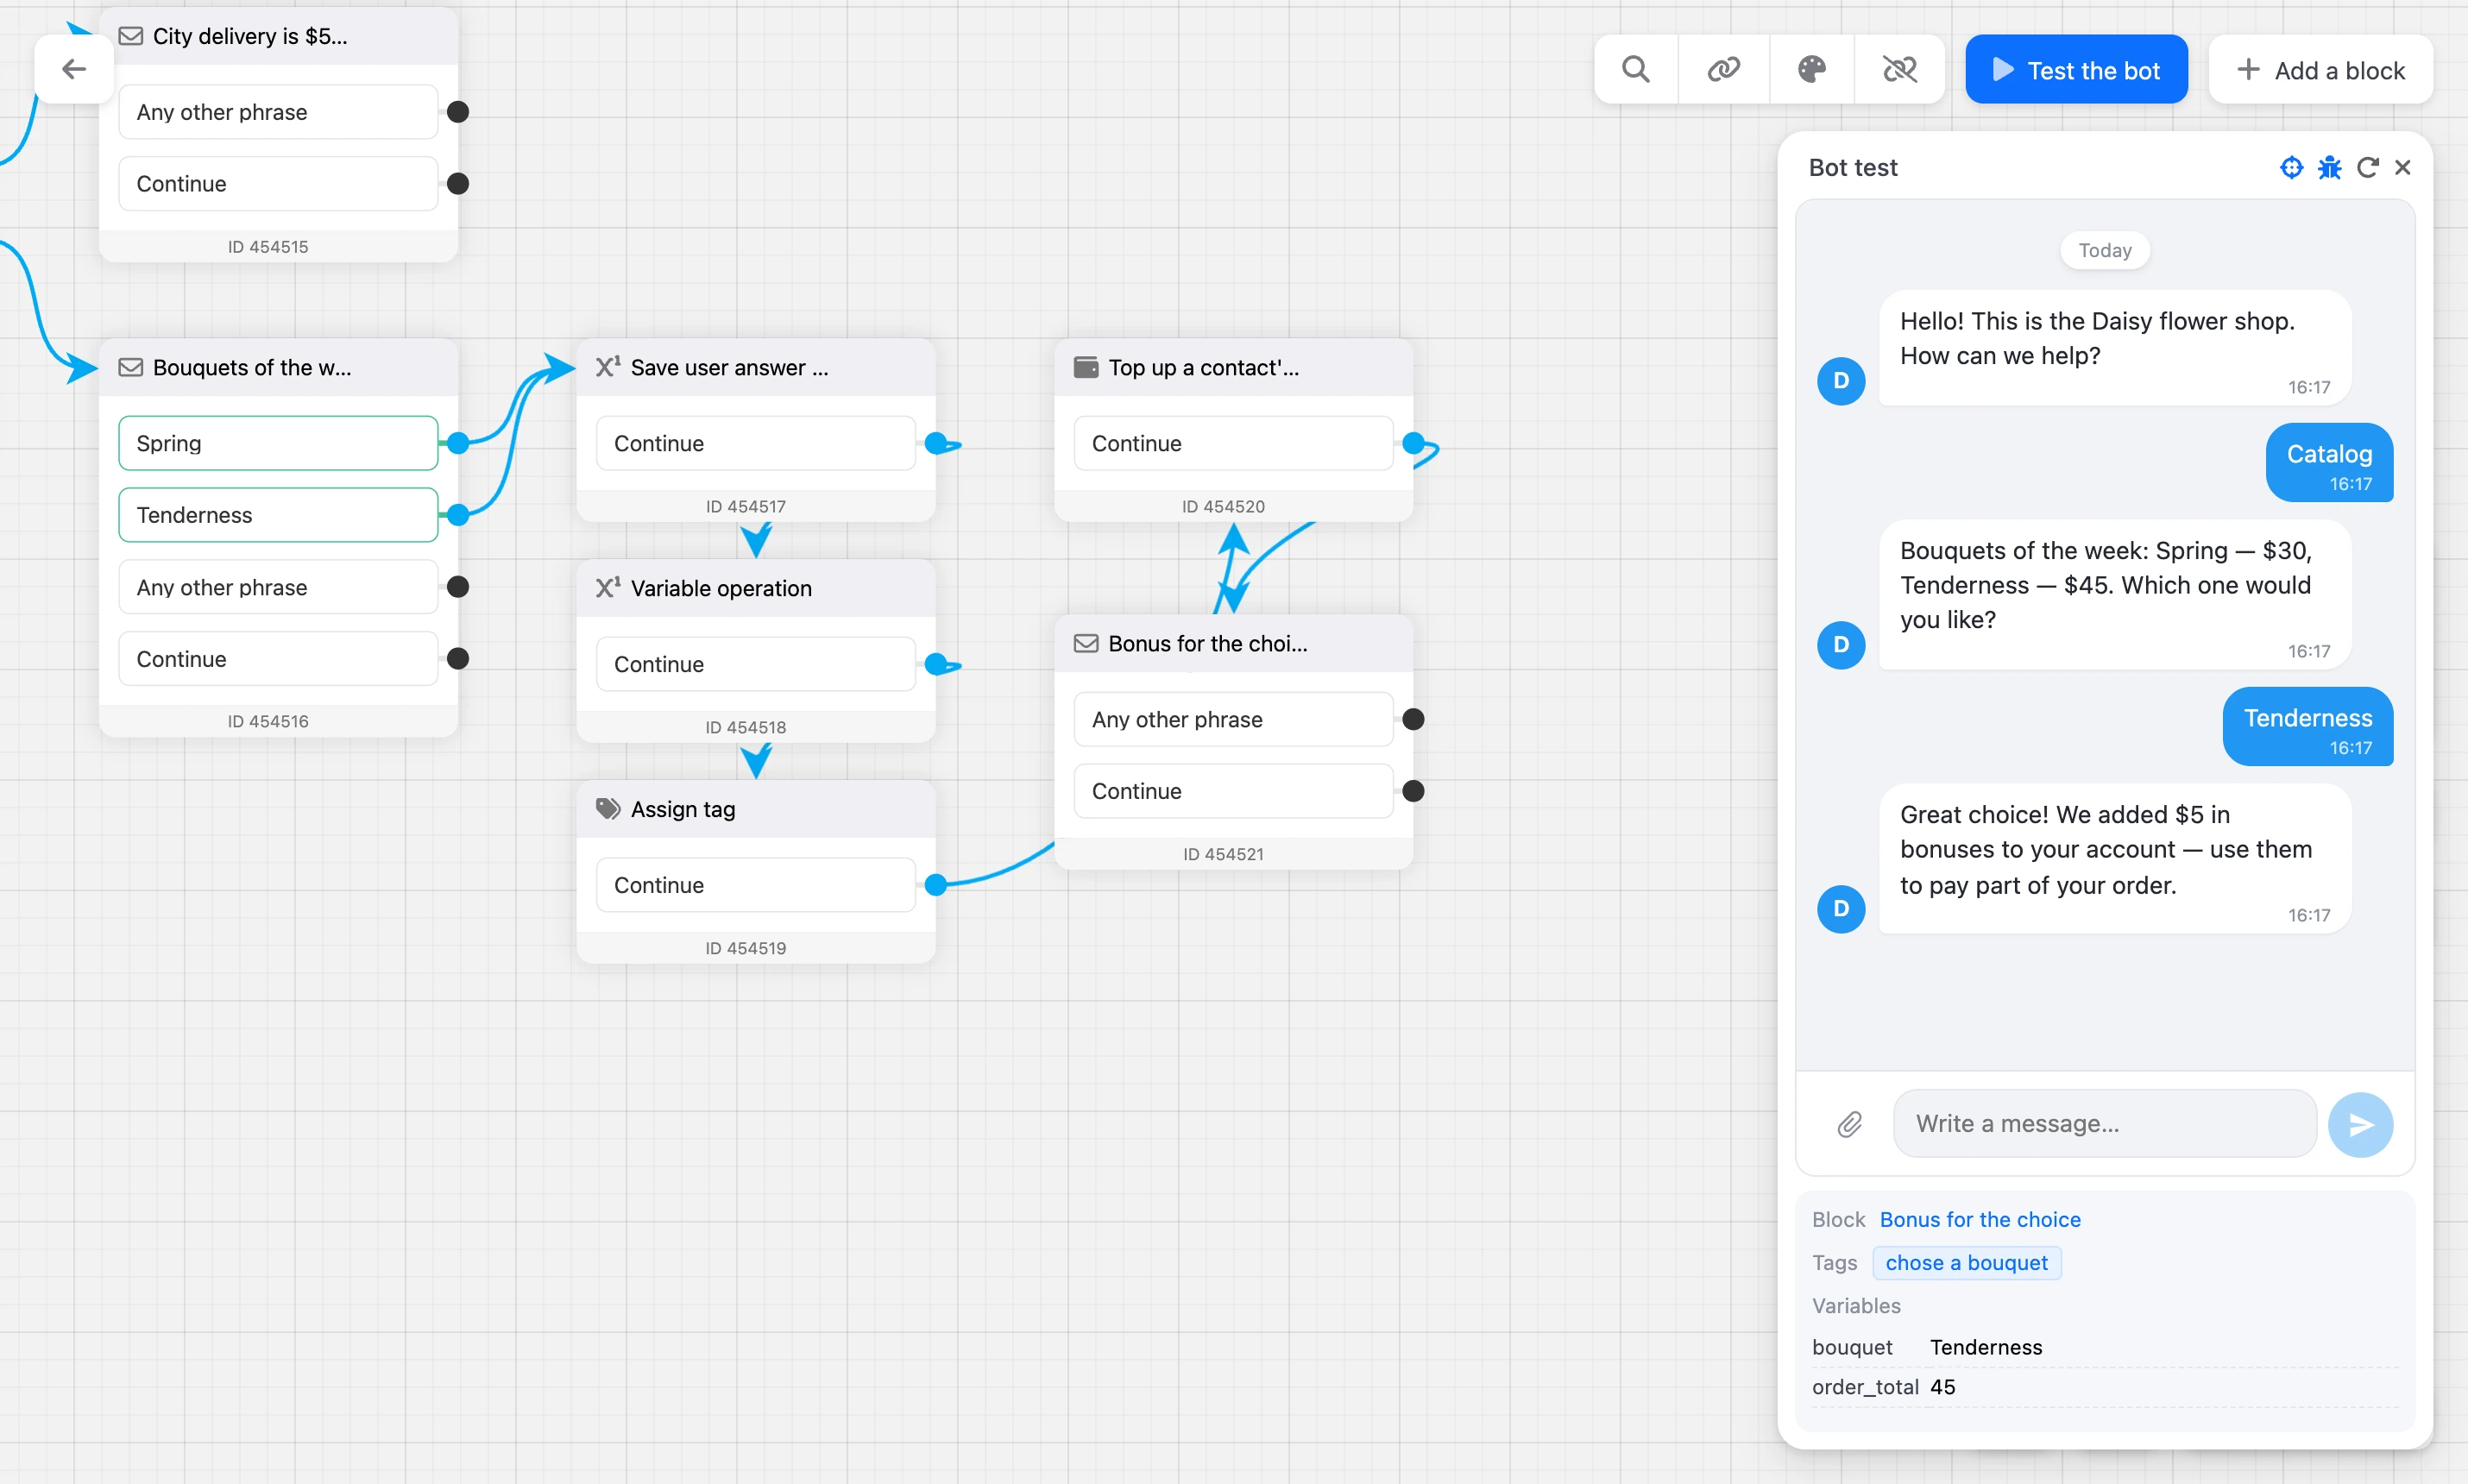Focus the Write a message input
Image resolution: width=2468 pixels, height=1484 pixels.
pos(2104,1124)
